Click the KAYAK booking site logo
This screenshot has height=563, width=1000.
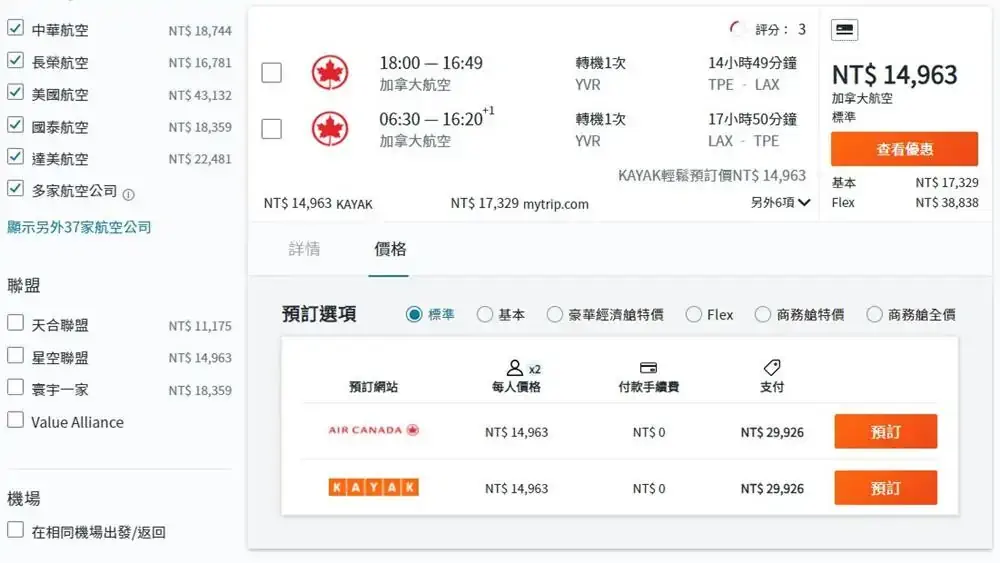(x=374, y=488)
